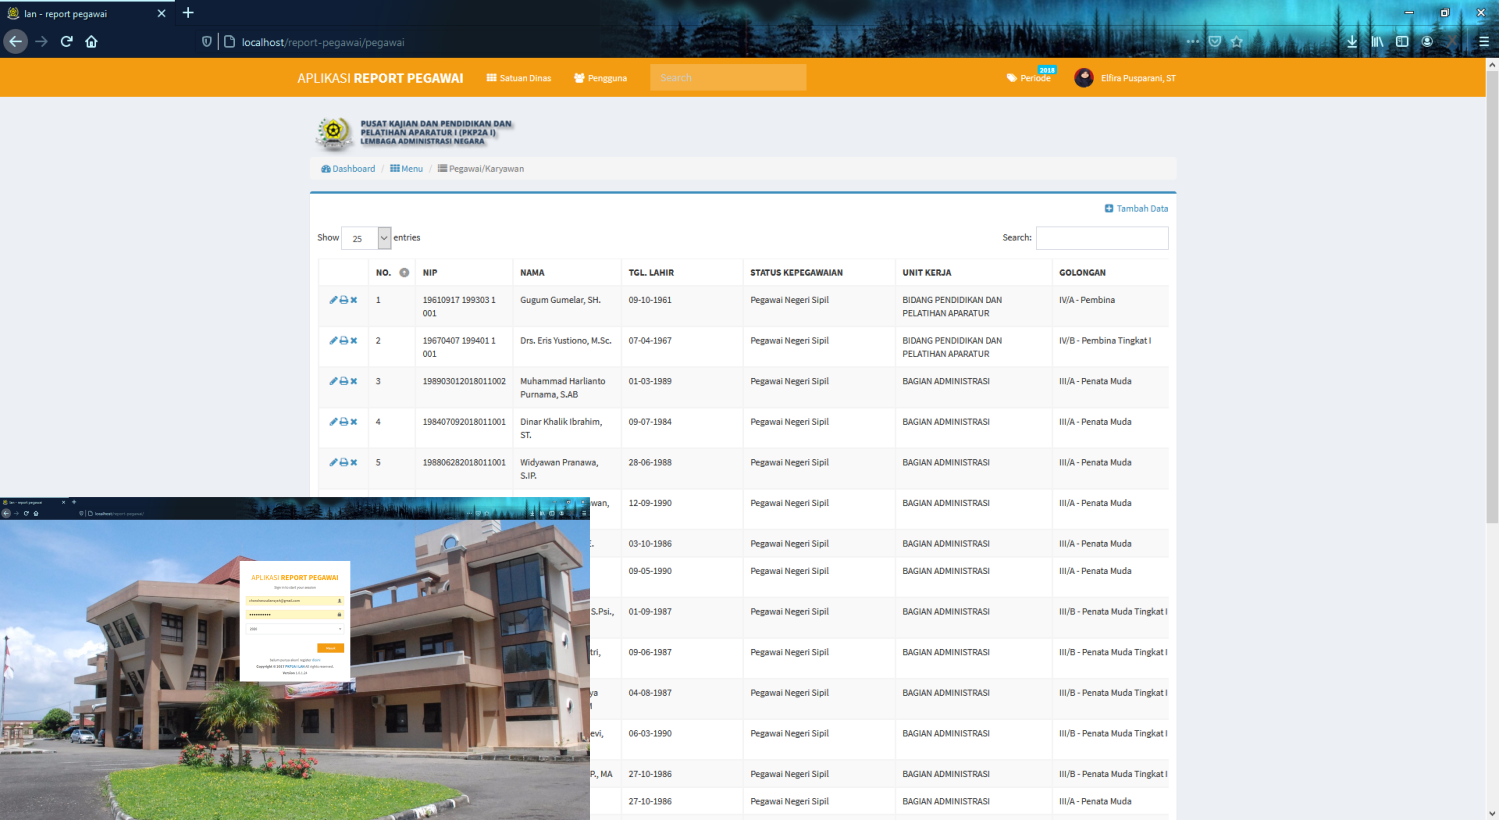
Task: Open the Periode 2018 menu
Action: click(1030, 78)
